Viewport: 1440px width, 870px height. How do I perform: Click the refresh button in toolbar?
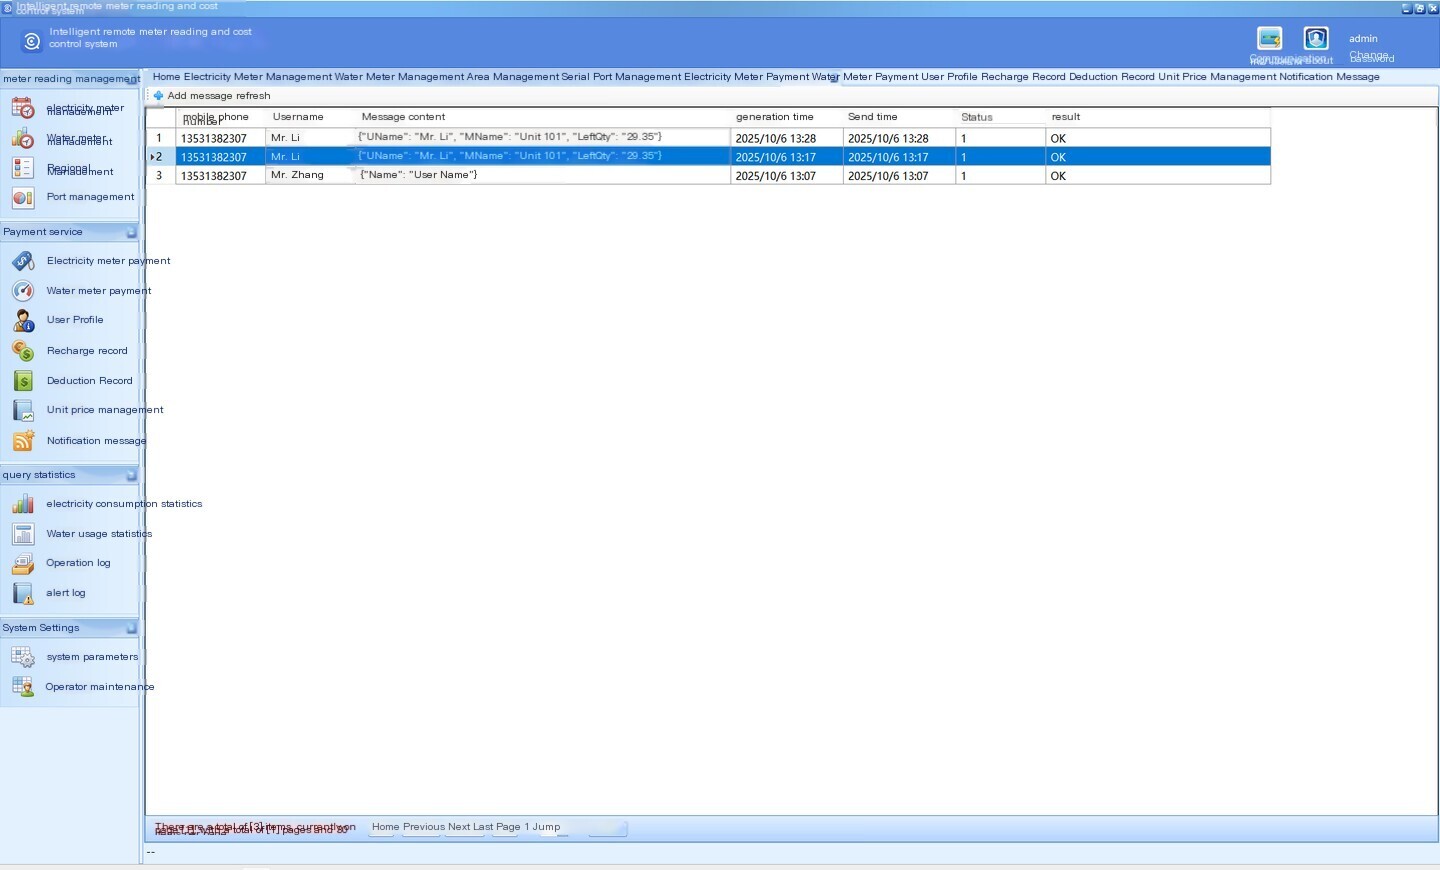(x=253, y=96)
